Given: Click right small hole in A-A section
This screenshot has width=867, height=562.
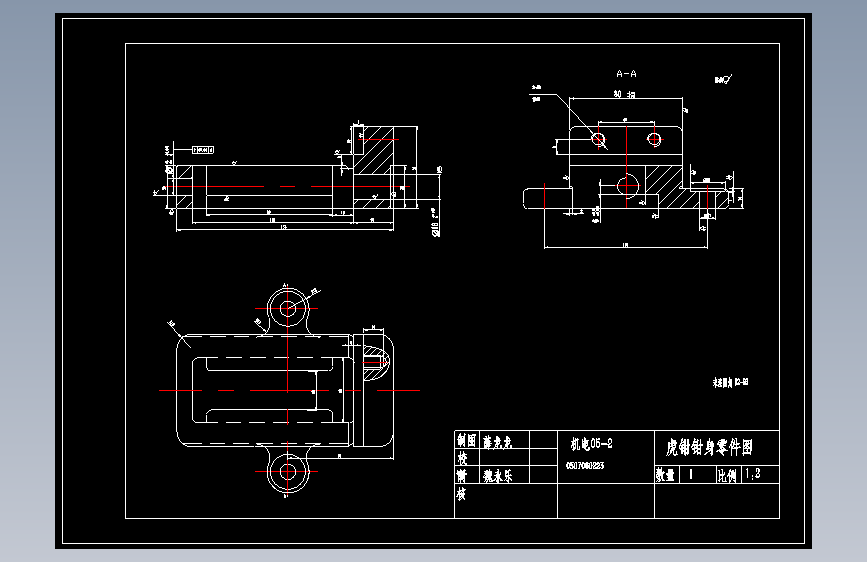Looking at the screenshot, I should 654,138.
